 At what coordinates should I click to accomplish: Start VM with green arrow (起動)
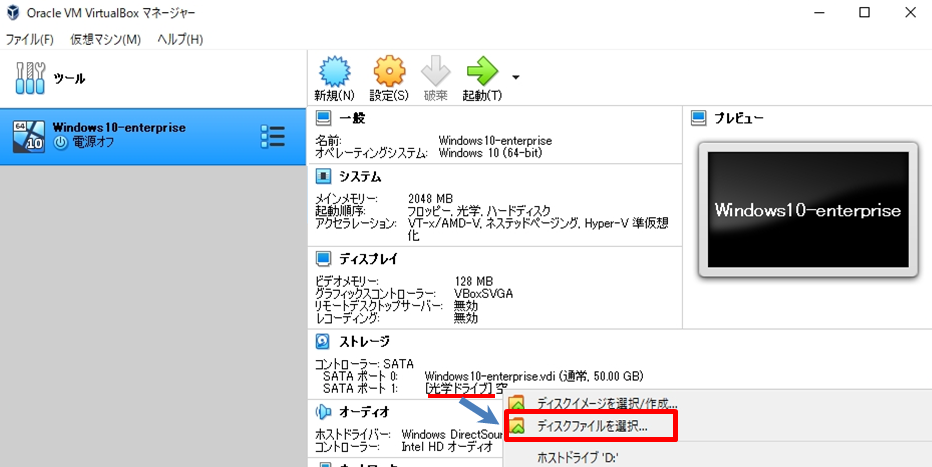click(482, 71)
